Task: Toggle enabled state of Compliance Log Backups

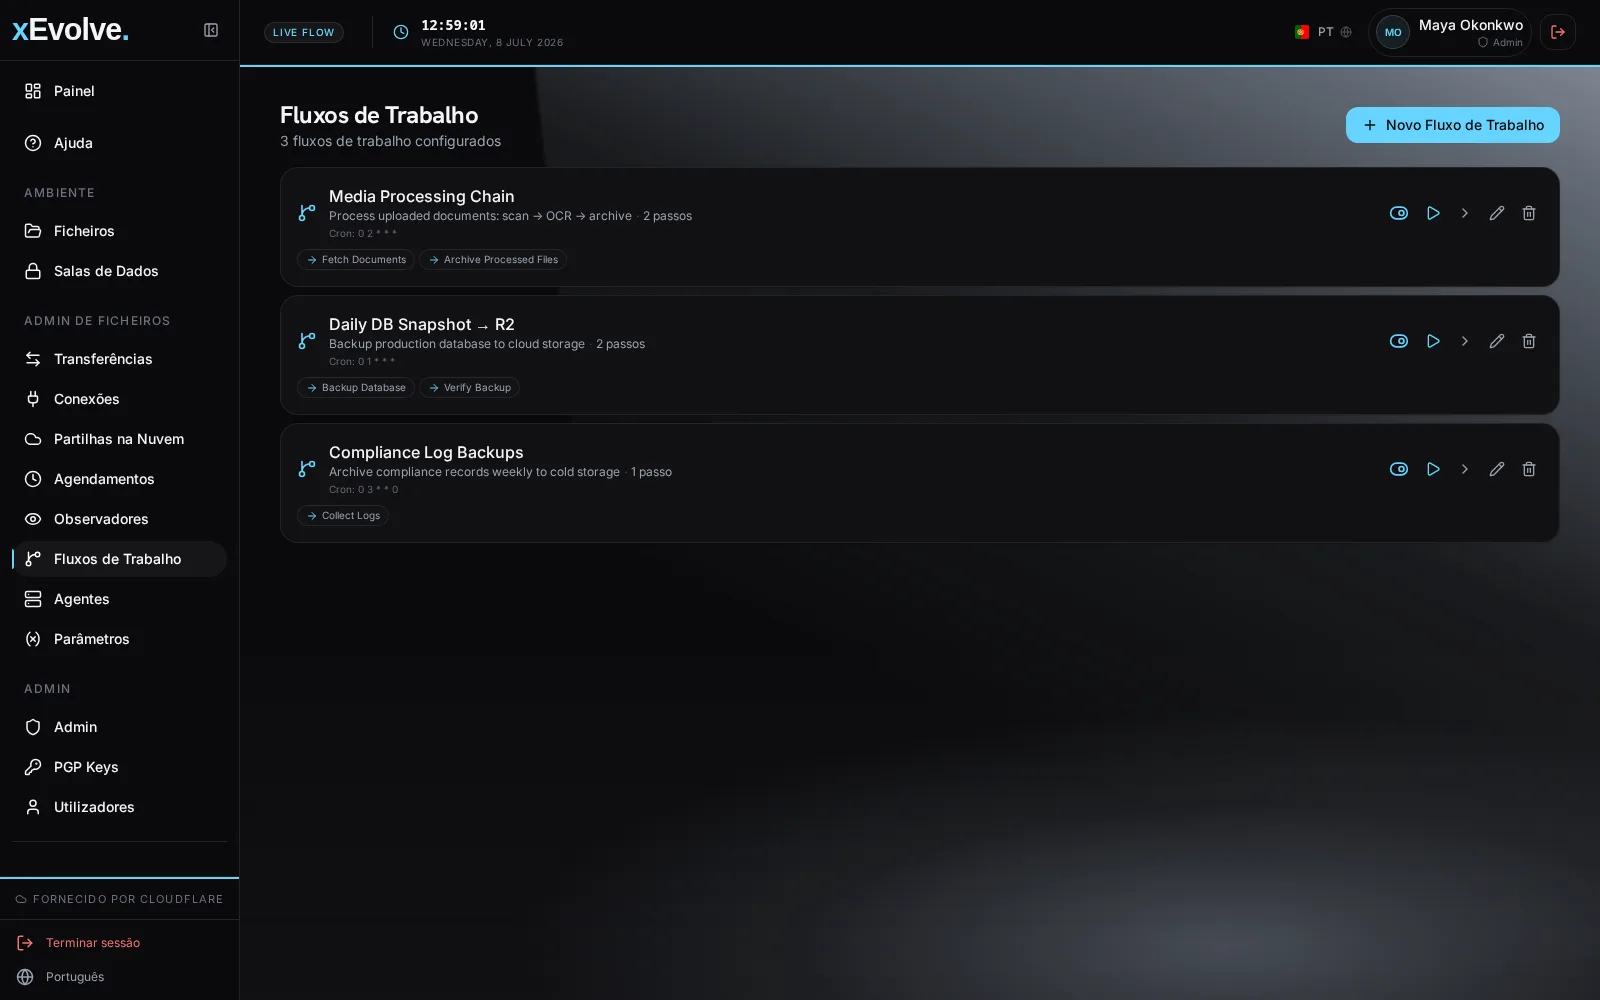Action: pyautogui.click(x=1399, y=469)
